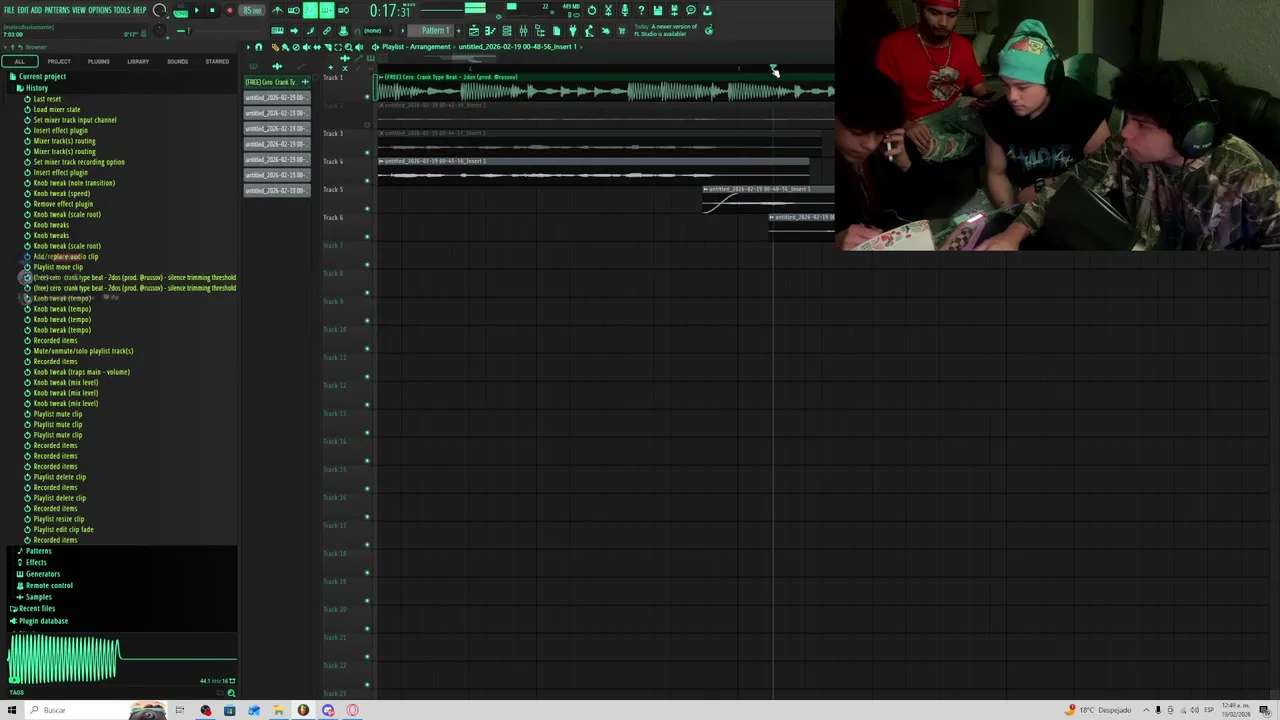Click the browser search magnifier icon
1280x720 pixels.
(231, 693)
